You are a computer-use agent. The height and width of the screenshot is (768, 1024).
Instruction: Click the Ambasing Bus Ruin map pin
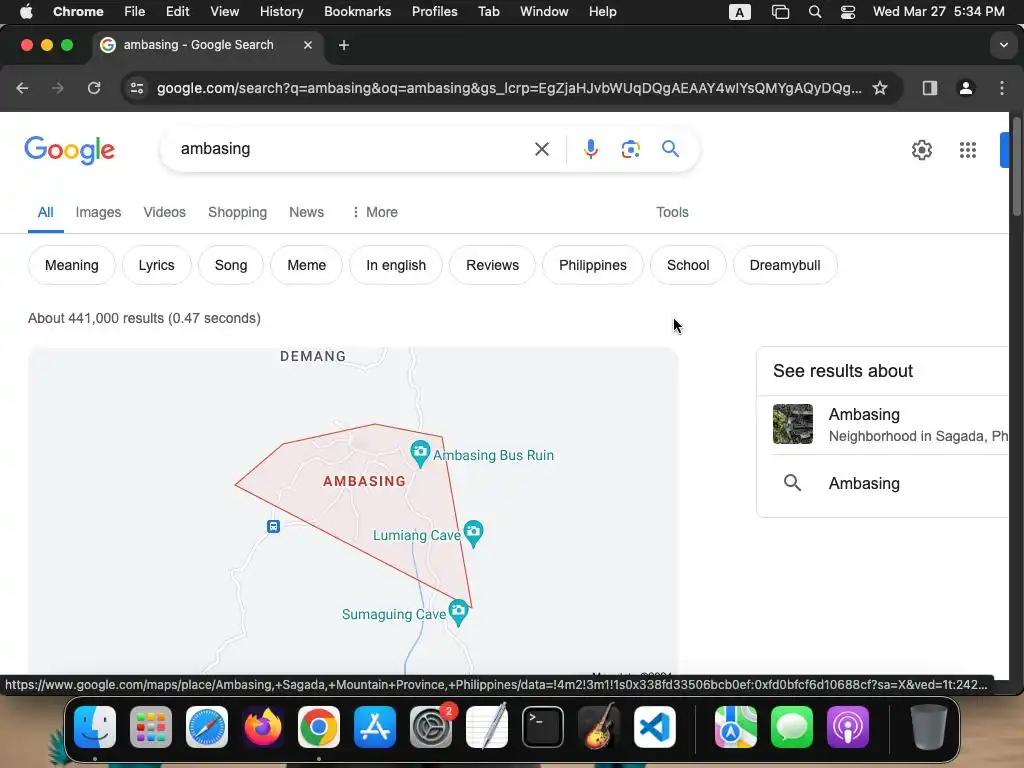(x=420, y=454)
